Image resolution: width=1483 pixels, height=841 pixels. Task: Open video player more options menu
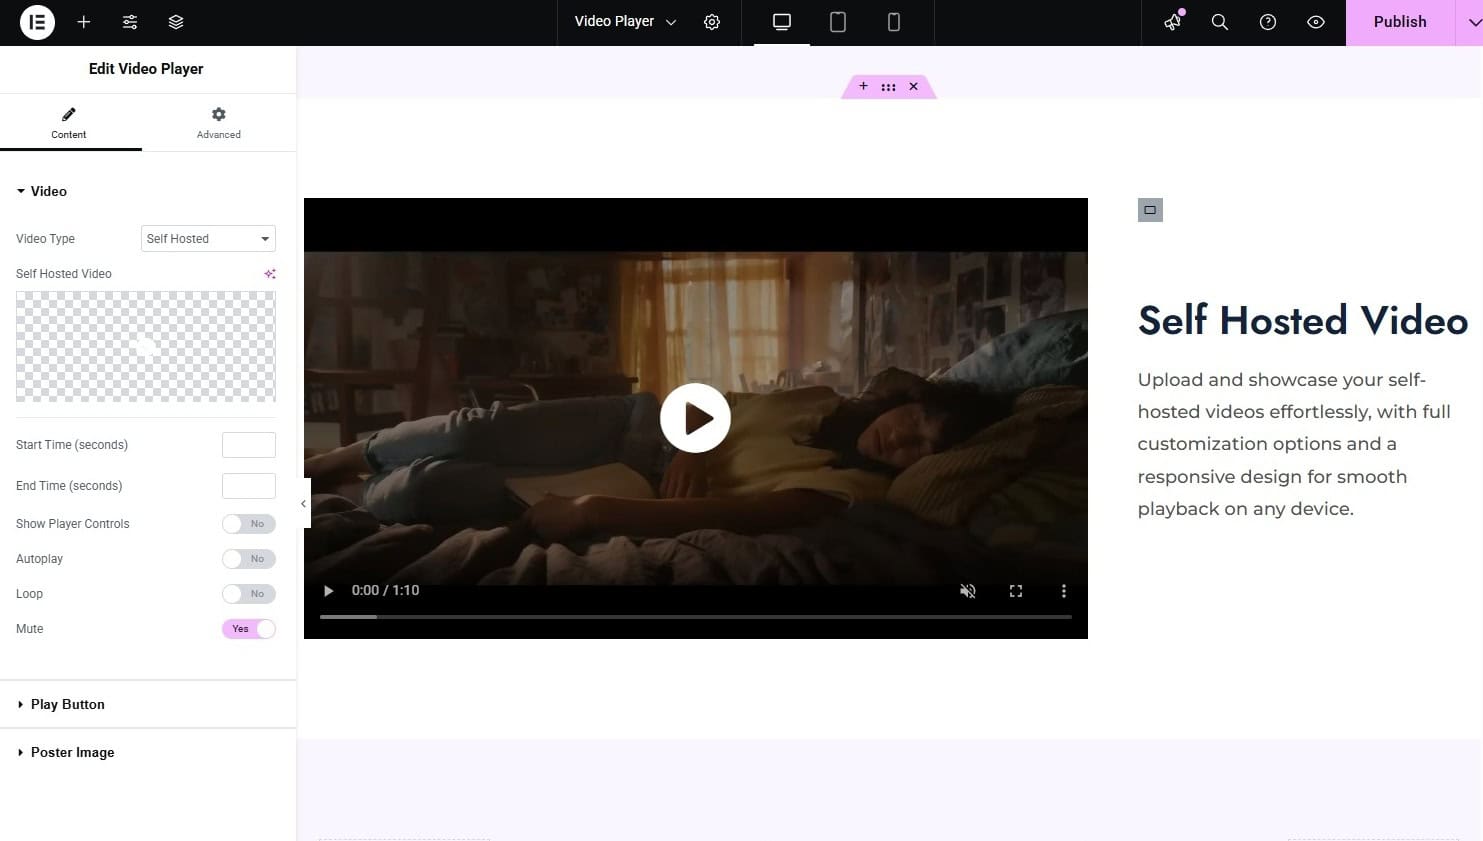1063,591
